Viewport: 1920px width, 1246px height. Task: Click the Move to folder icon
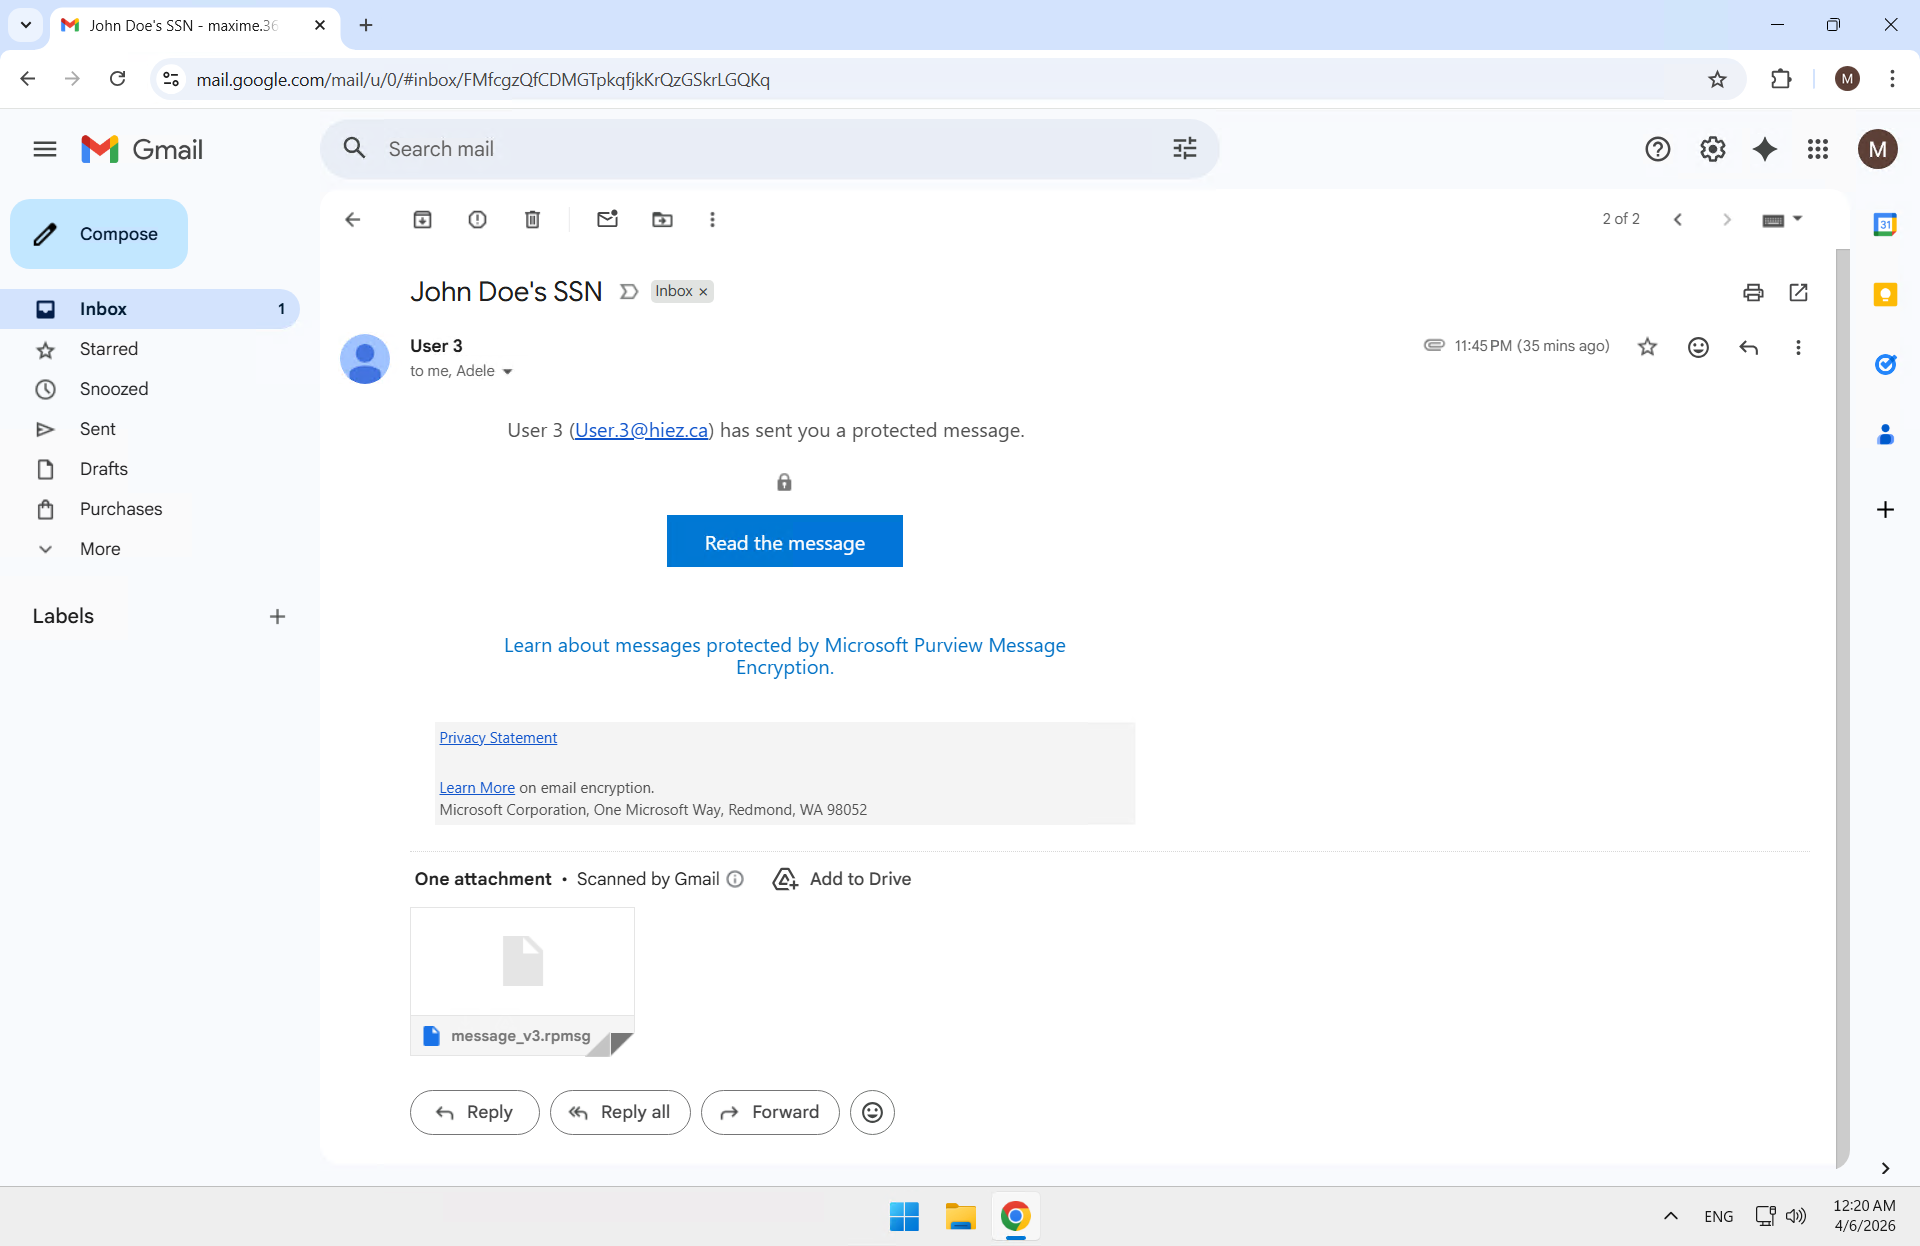click(x=662, y=219)
